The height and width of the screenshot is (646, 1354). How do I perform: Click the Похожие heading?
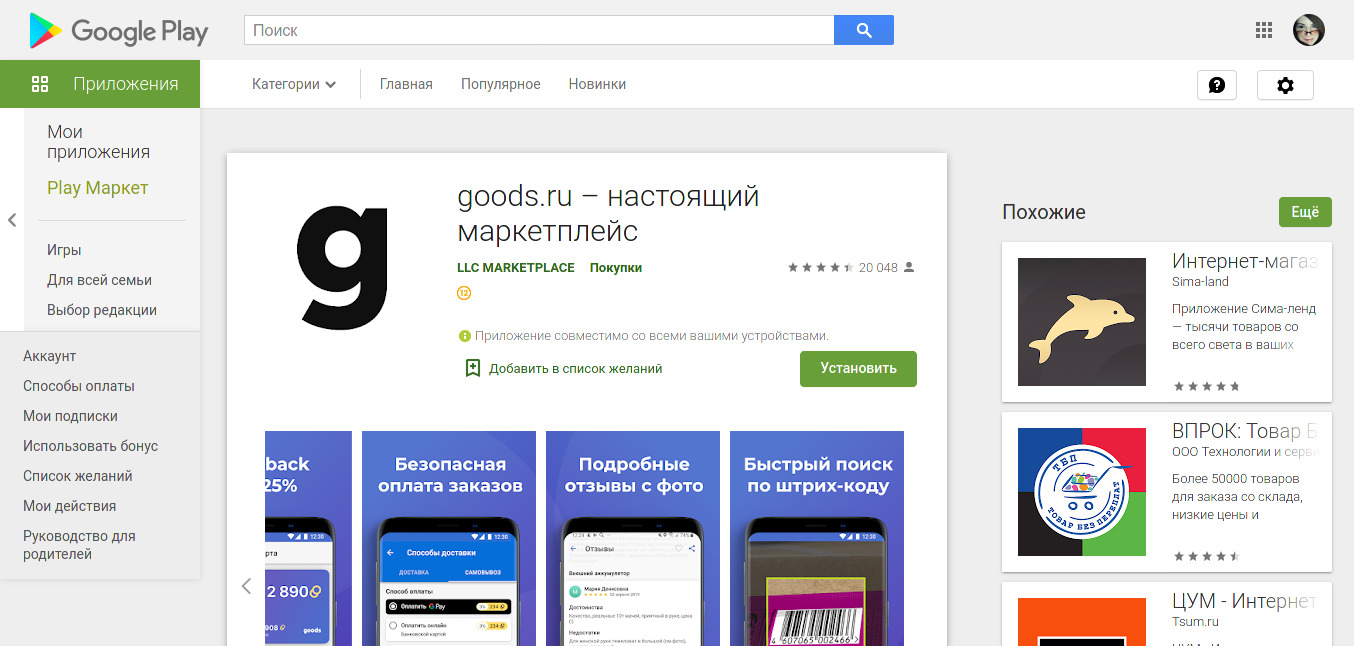coord(1044,212)
